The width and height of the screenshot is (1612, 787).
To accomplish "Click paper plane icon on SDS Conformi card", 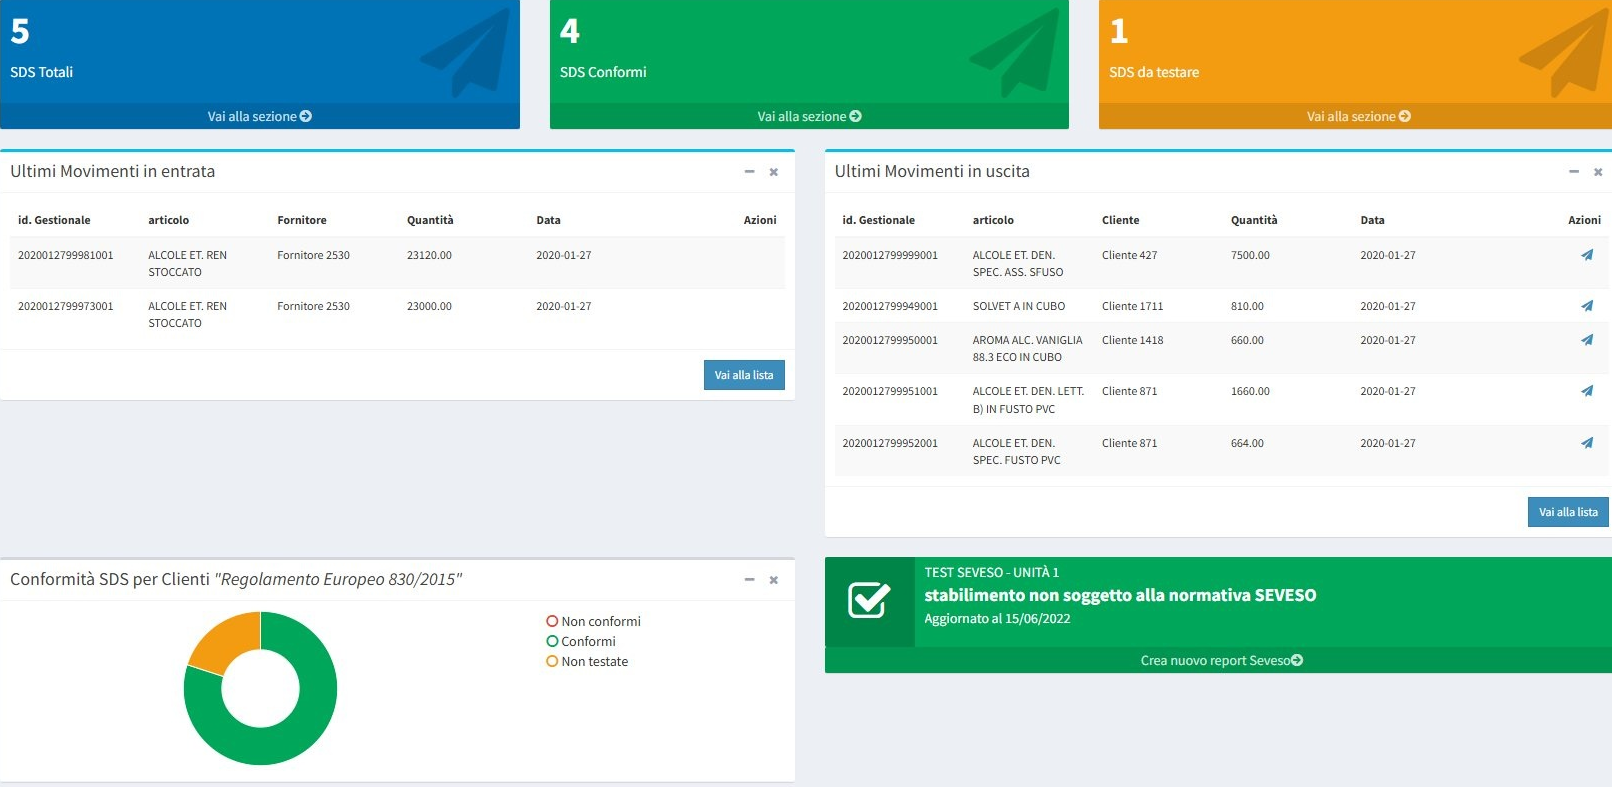I will click(x=1014, y=53).
